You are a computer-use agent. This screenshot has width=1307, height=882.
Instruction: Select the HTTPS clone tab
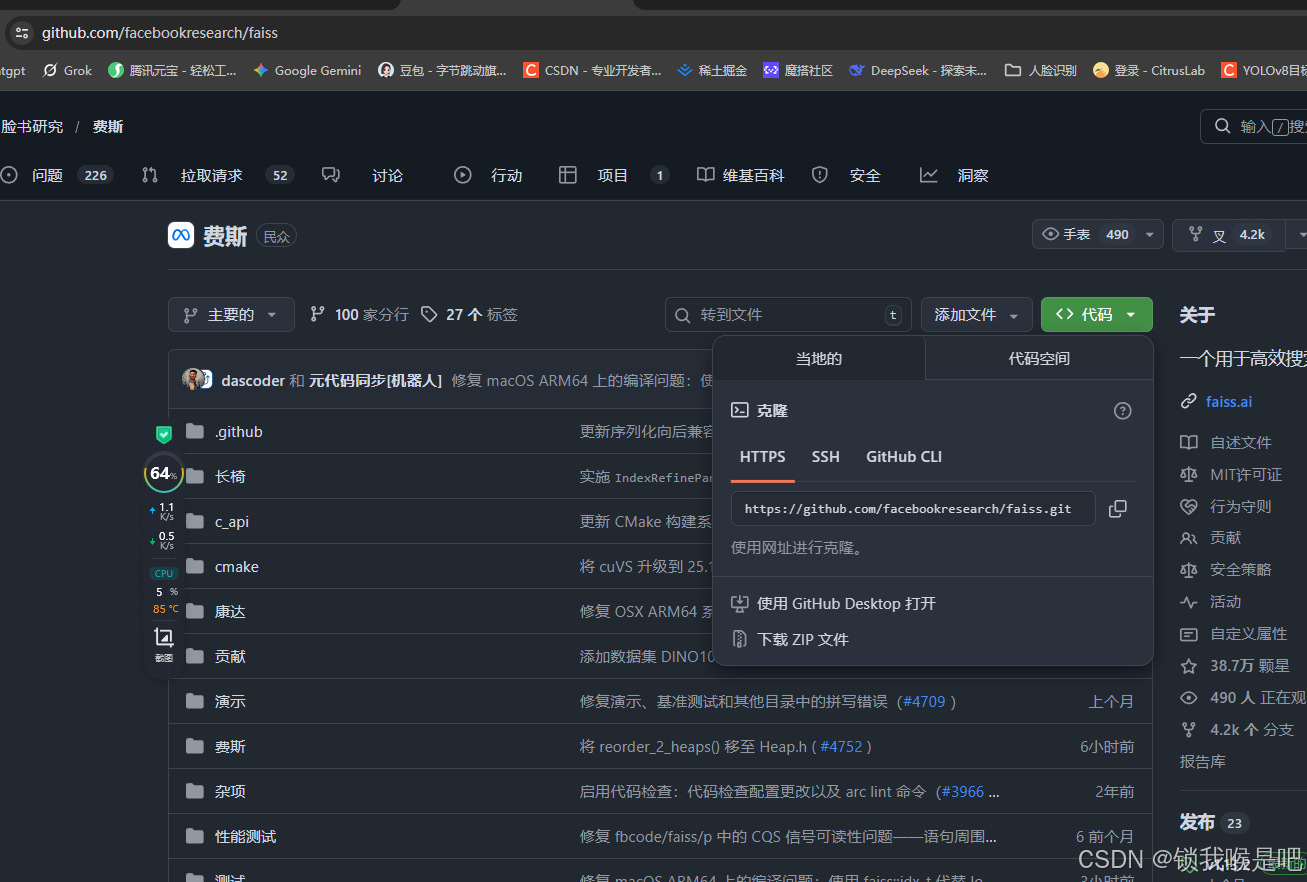tap(762, 457)
